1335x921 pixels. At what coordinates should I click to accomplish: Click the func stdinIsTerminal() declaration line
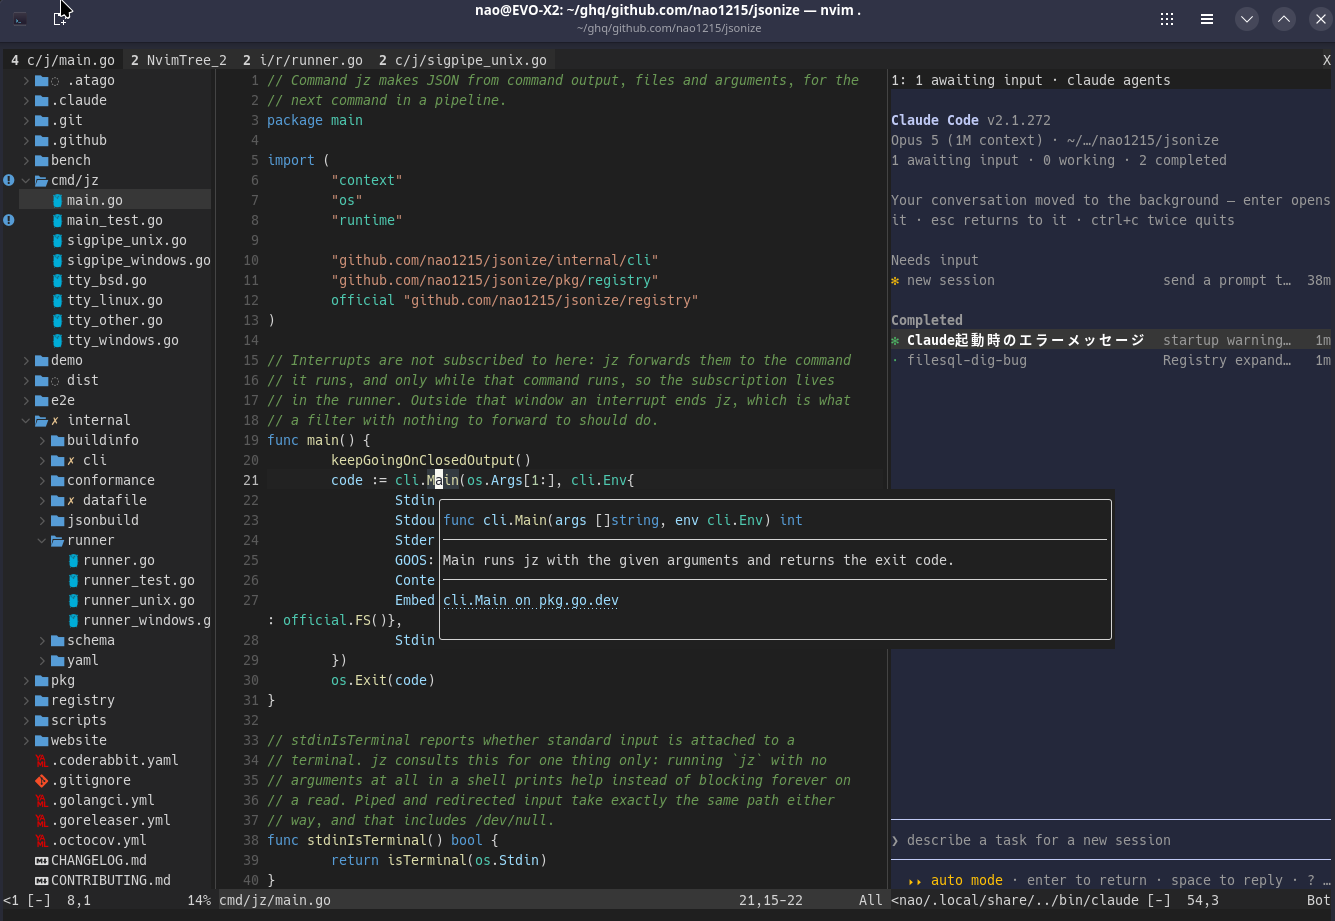(383, 840)
